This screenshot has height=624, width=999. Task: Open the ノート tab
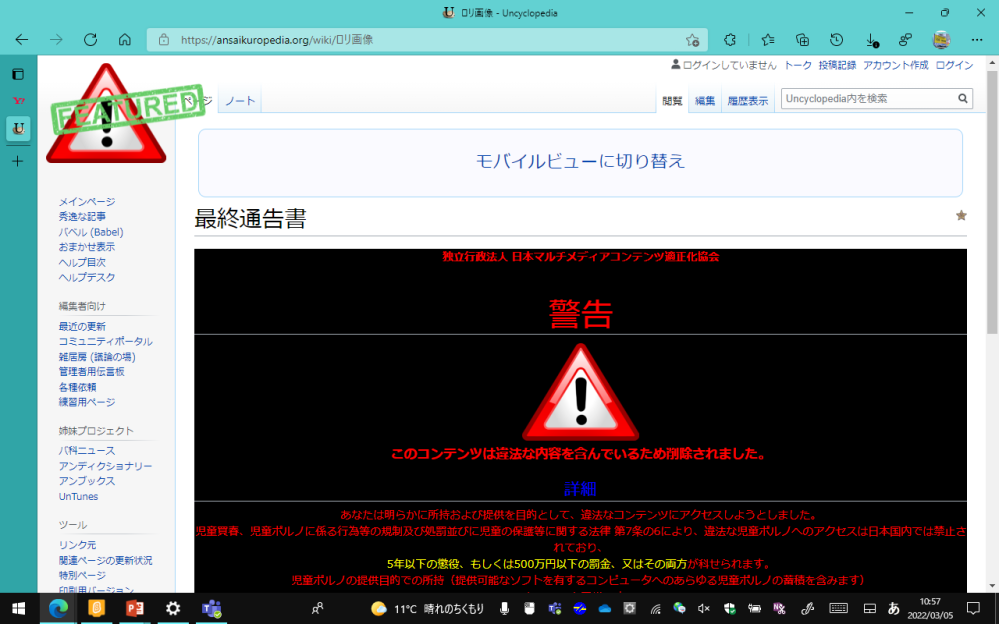(x=239, y=100)
